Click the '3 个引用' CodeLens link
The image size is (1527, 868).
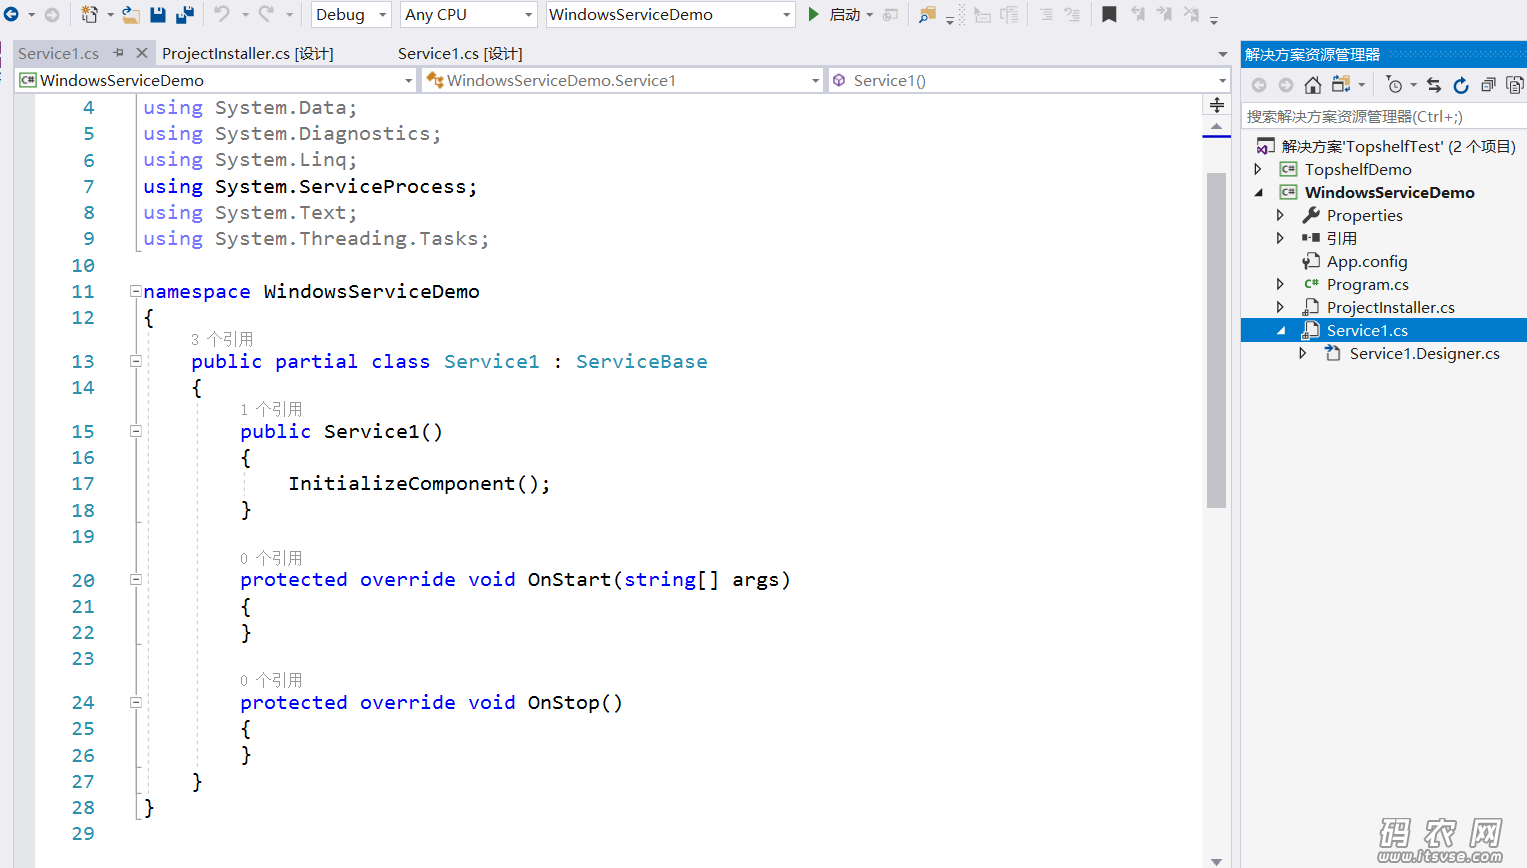222,339
